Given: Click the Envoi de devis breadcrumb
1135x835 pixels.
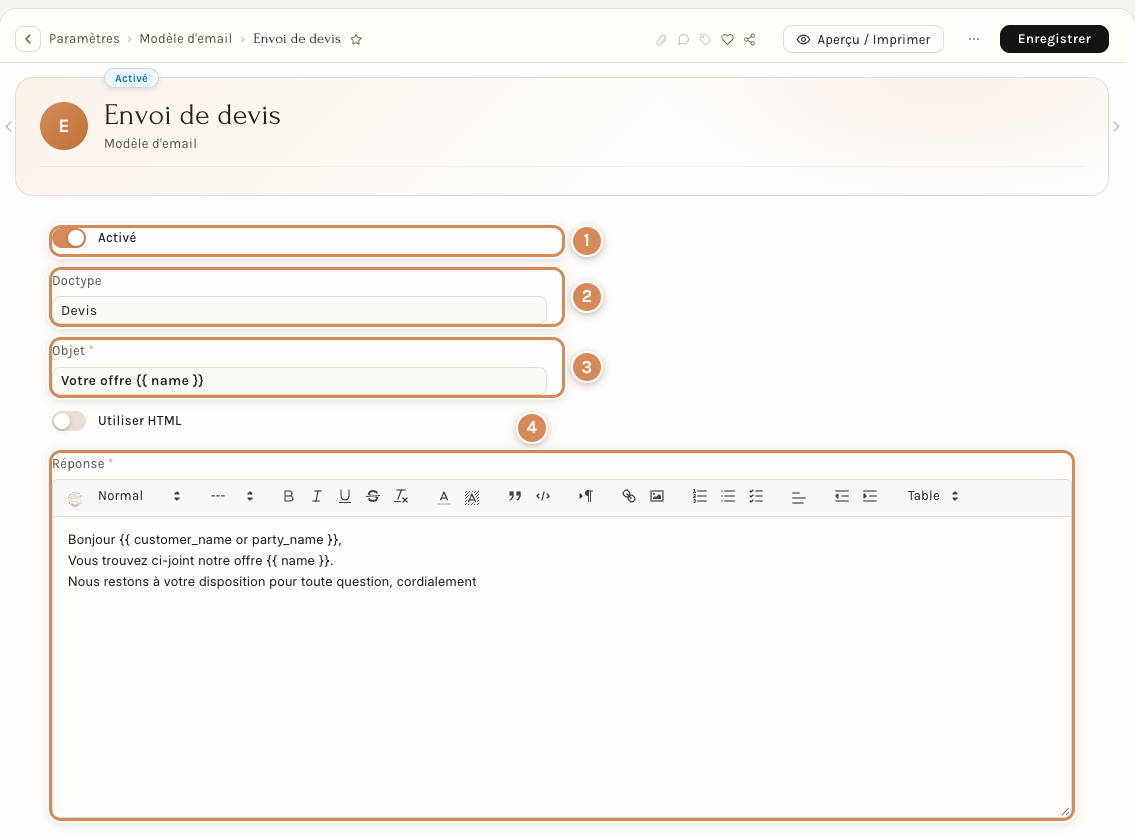Looking at the screenshot, I should [297, 39].
